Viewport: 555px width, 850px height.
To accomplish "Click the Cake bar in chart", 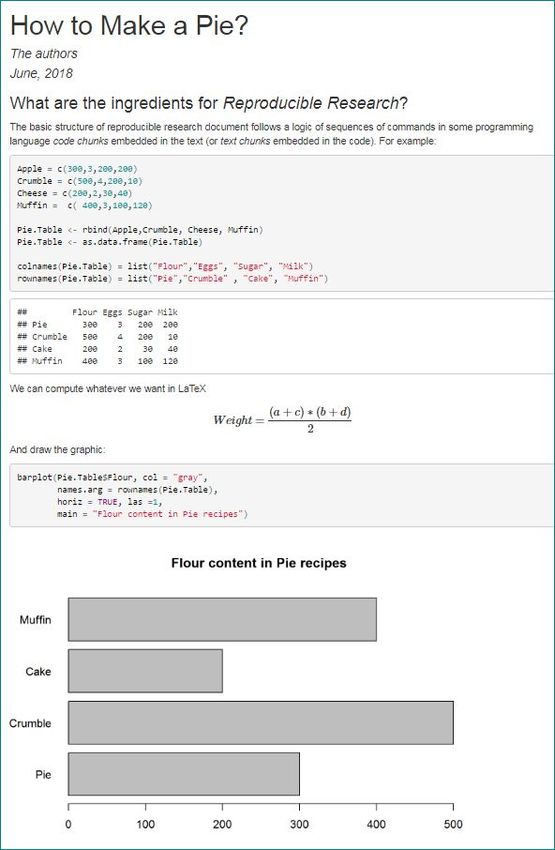I will coord(145,671).
